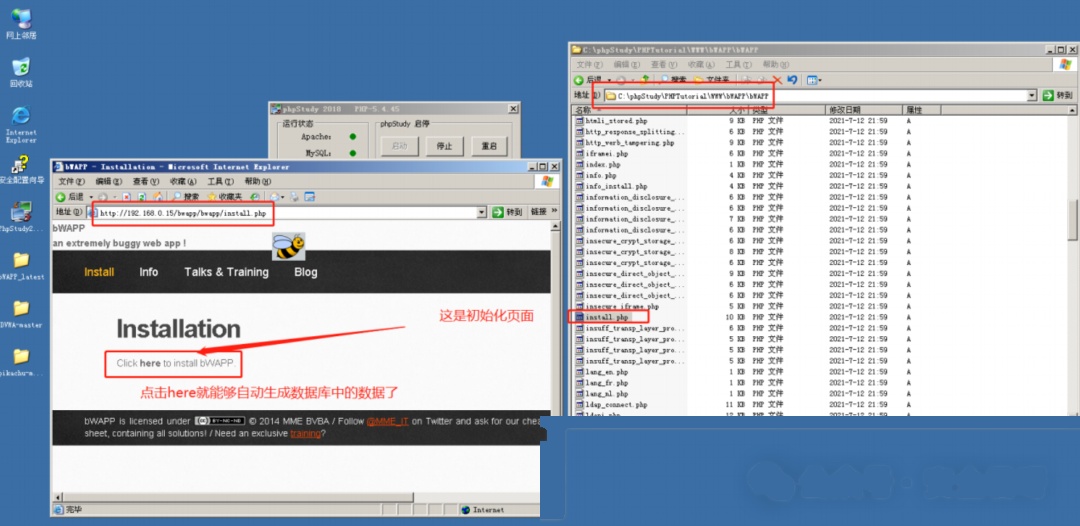This screenshot has width=1080, height=526.
Task: Click 转到 Go button in Explorer window
Action: coord(1057,96)
